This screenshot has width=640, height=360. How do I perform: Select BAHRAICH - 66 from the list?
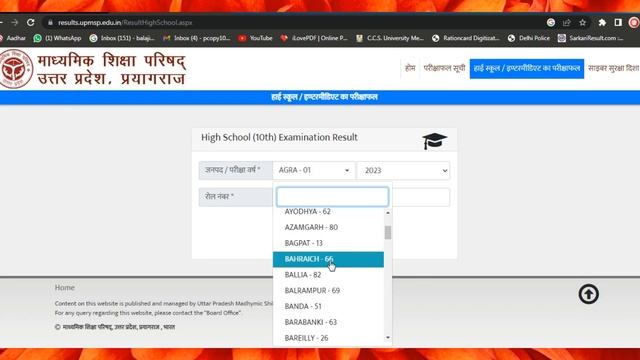328,259
